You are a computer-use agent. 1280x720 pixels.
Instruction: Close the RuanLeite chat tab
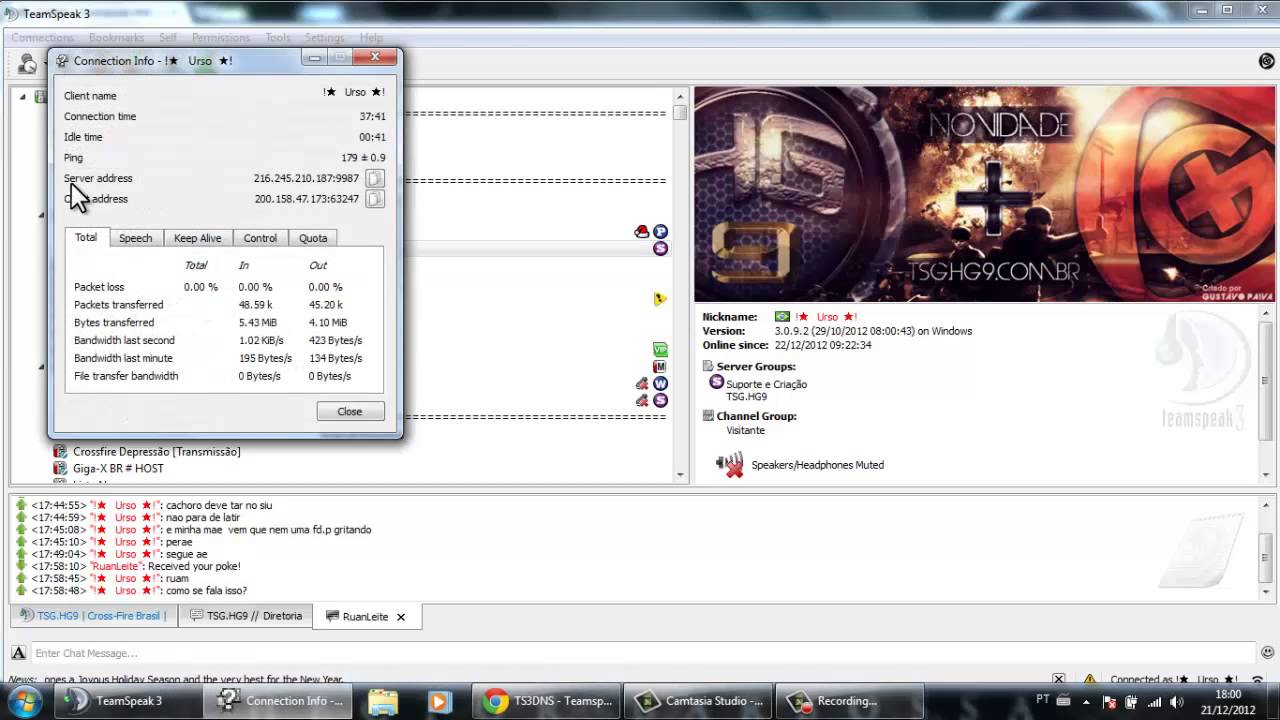401,617
